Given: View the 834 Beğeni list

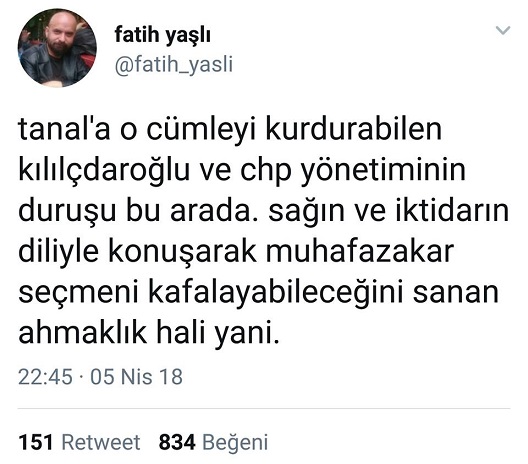Looking at the screenshot, I should [x=213, y=442].
